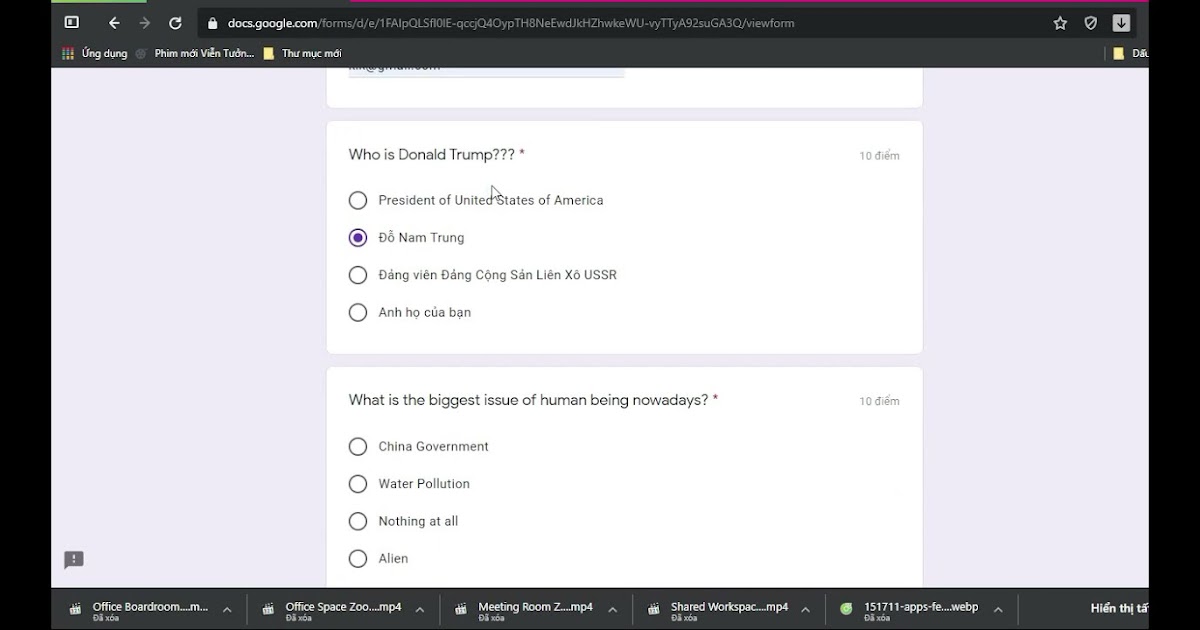
Task: Go forward one page in the browser
Action: [x=144, y=23]
